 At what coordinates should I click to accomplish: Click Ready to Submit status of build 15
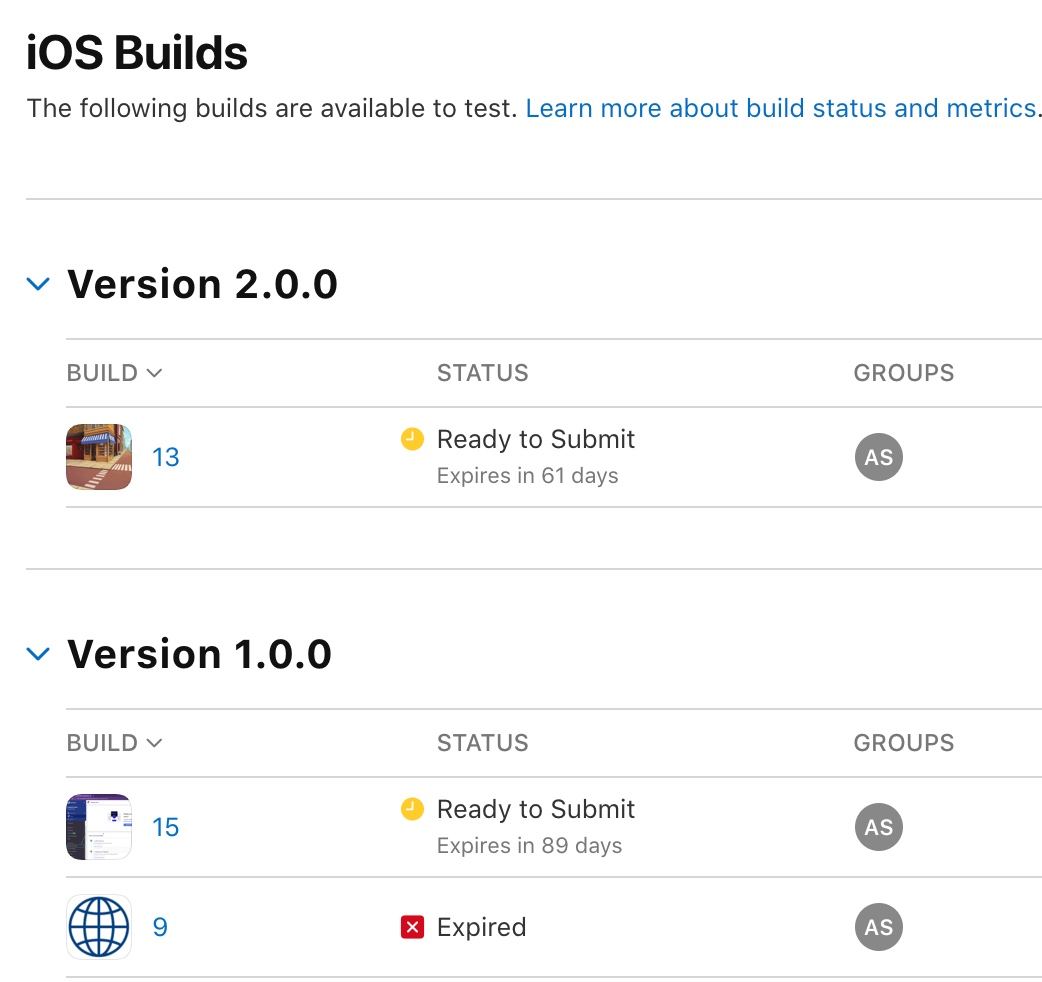(536, 809)
